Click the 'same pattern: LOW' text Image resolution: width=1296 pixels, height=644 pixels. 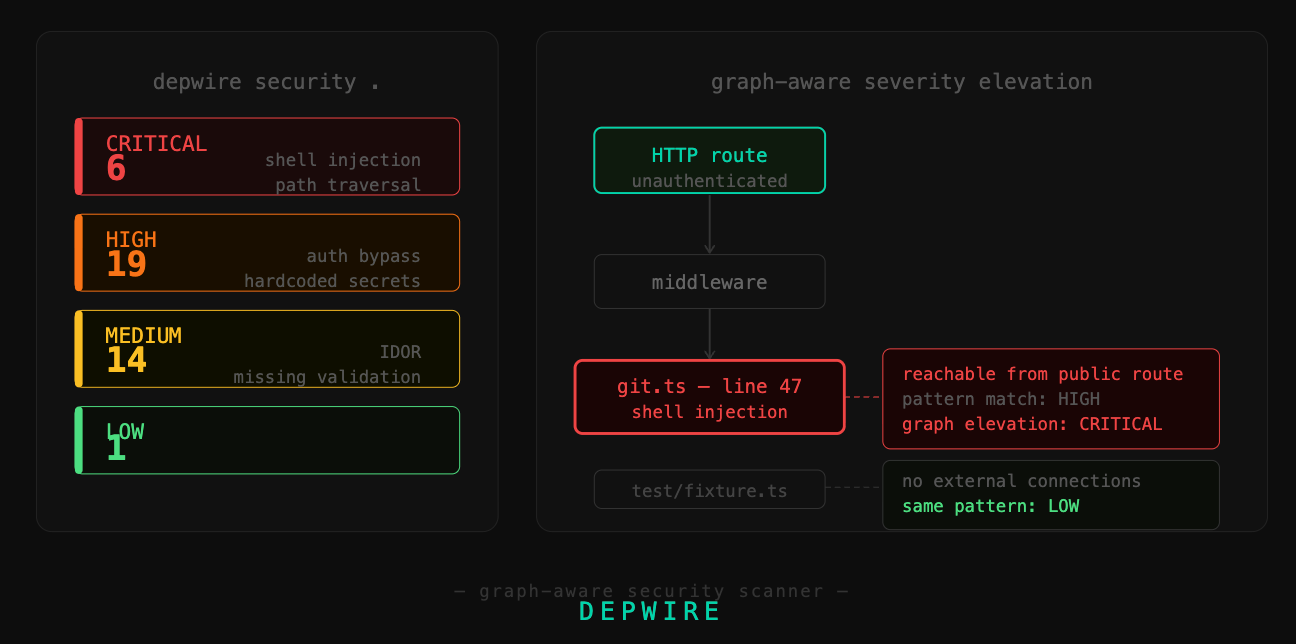coord(991,506)
